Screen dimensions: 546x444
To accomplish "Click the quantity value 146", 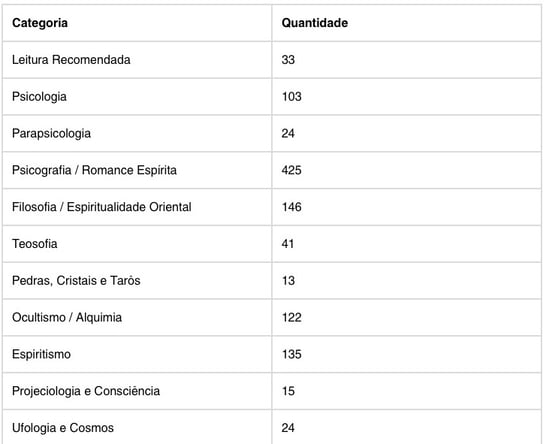I will pyautogui.click(x=291, y=207).
